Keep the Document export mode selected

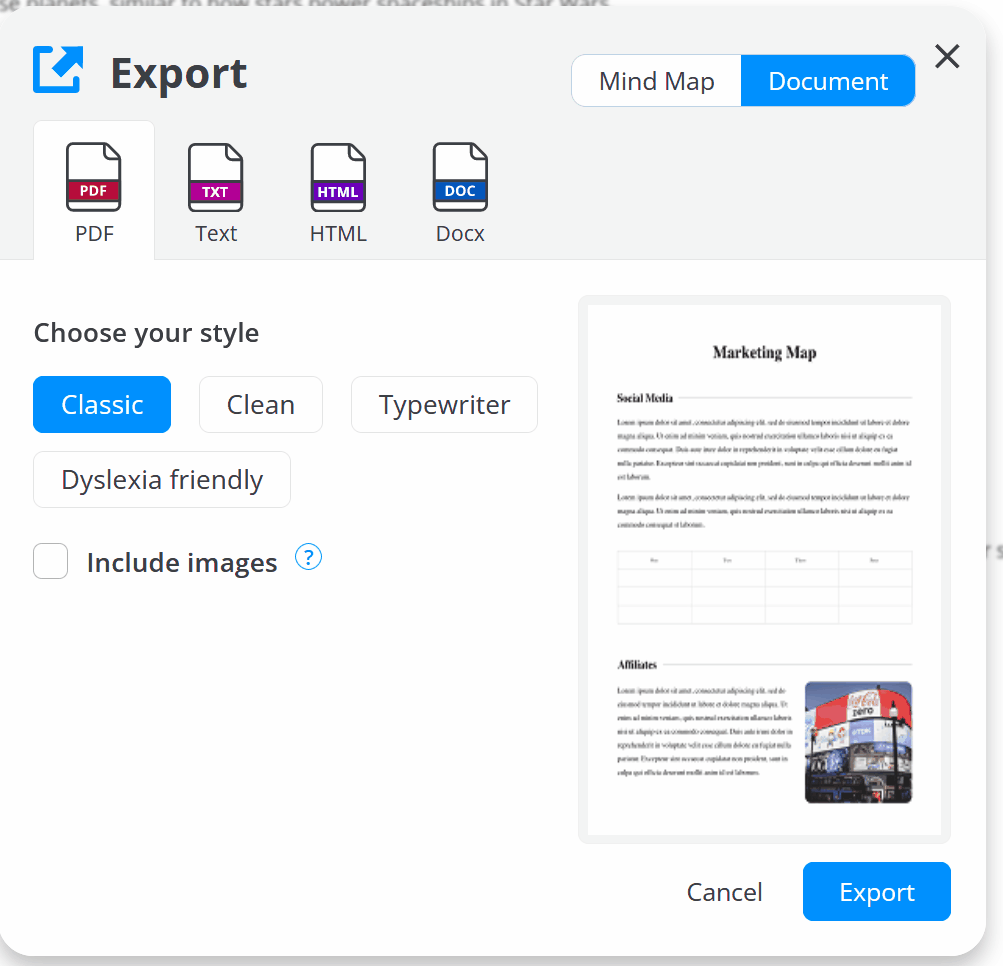coord(827,80)
